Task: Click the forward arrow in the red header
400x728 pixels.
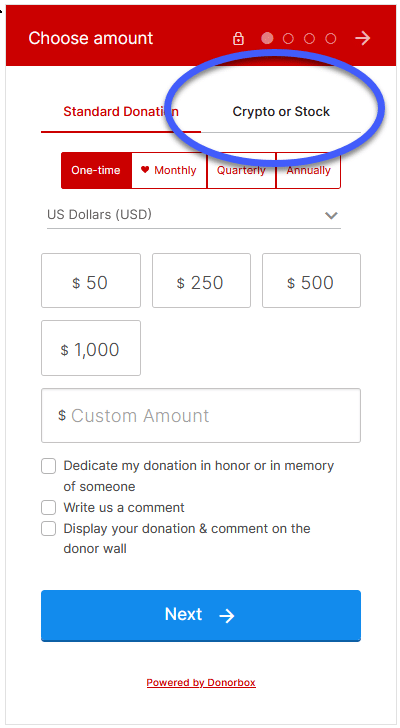Action: pyautogui.click(x=362, y=38)
